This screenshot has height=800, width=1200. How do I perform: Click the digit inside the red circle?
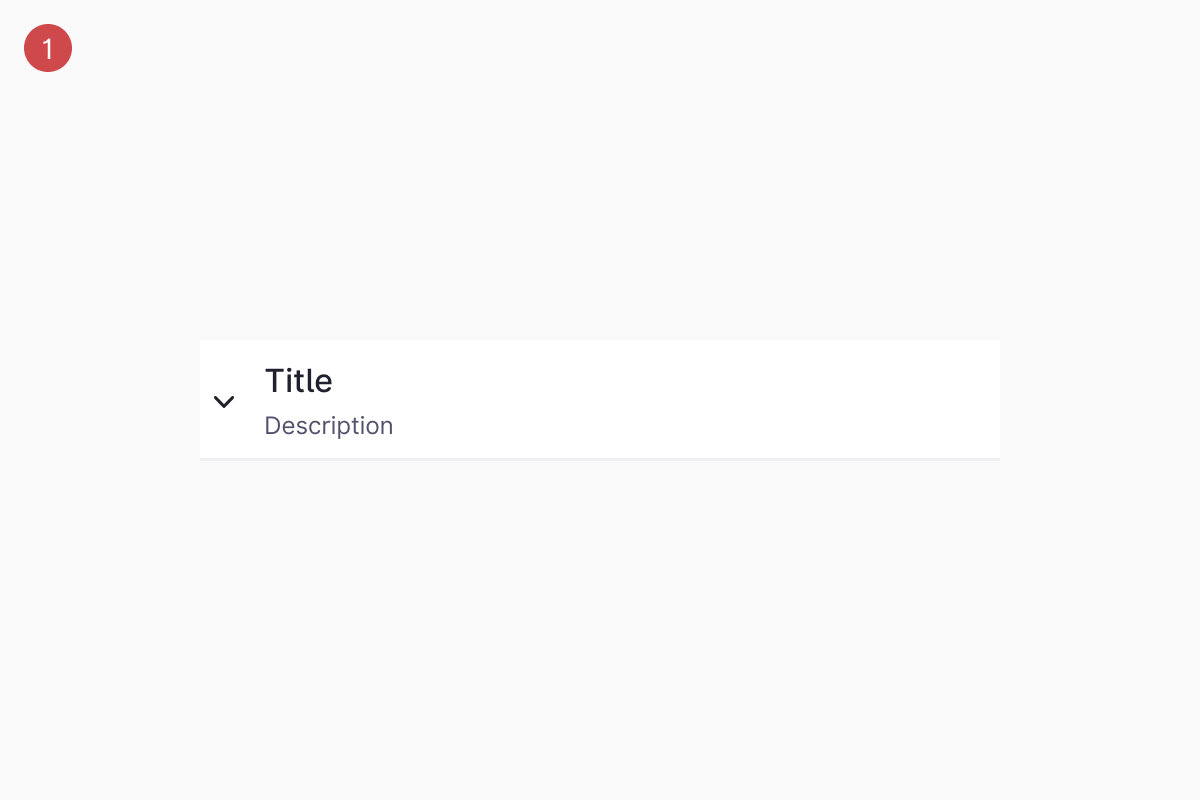(48, 48)
